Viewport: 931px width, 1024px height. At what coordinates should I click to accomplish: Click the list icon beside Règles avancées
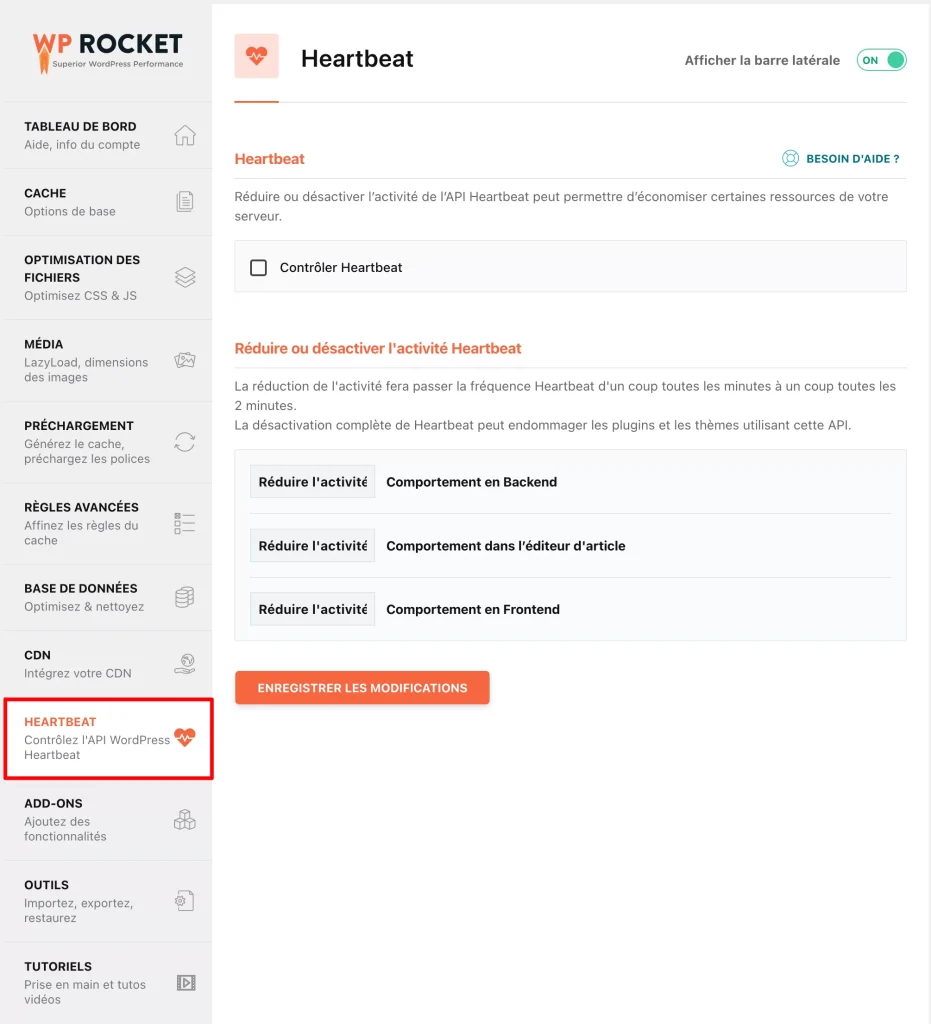pos(185,524)
